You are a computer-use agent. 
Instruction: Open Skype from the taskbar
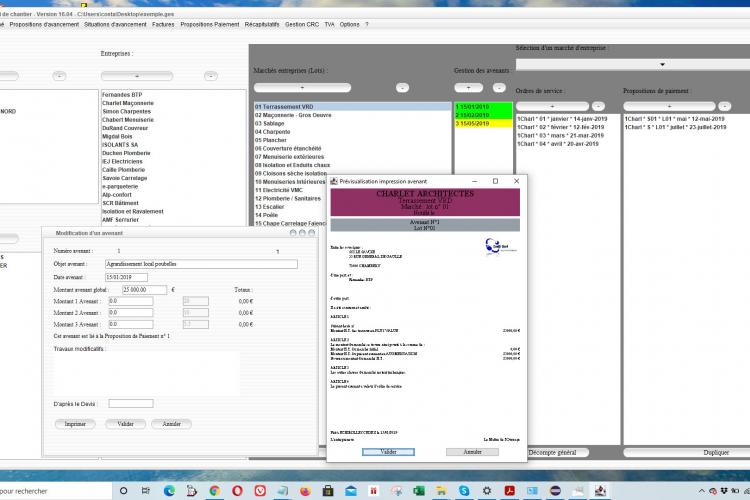pos(464,490)
